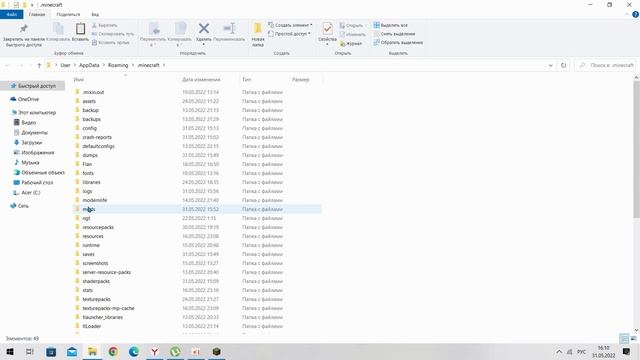640x360 pixels.
Task: Select the resourcepacks folder
Action: (98, 227)
